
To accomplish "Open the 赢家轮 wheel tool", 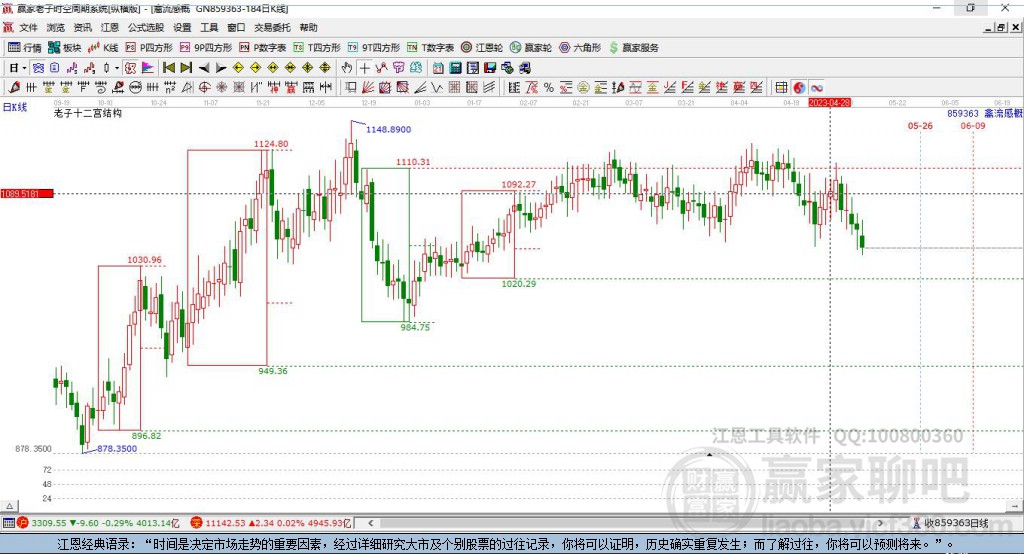I will pos(531,48).
